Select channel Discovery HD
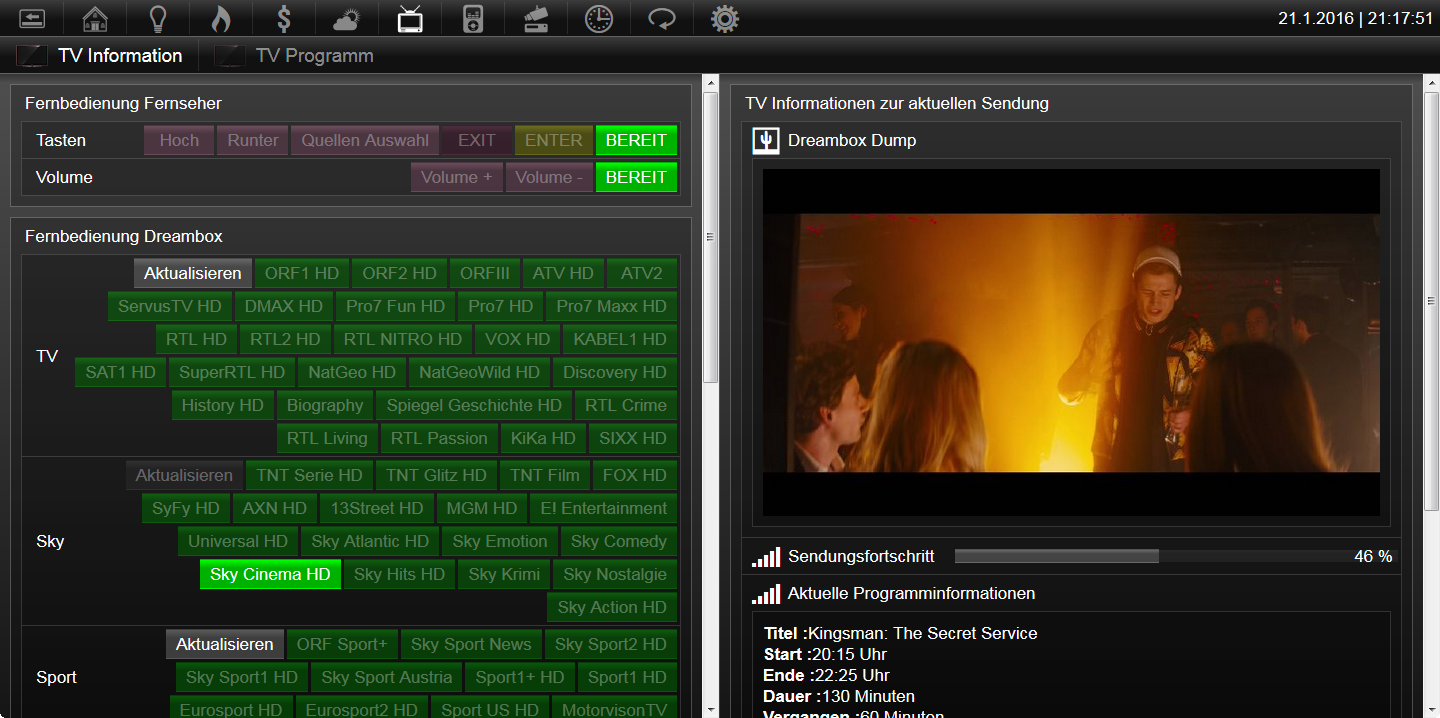This screenshot has width=1440, height=718. click(x=615, y=373)
